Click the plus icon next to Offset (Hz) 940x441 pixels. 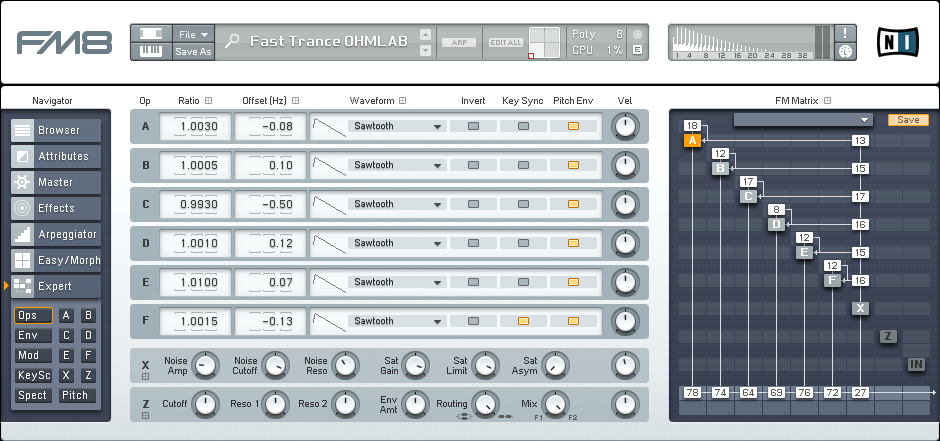coord(296,101)
